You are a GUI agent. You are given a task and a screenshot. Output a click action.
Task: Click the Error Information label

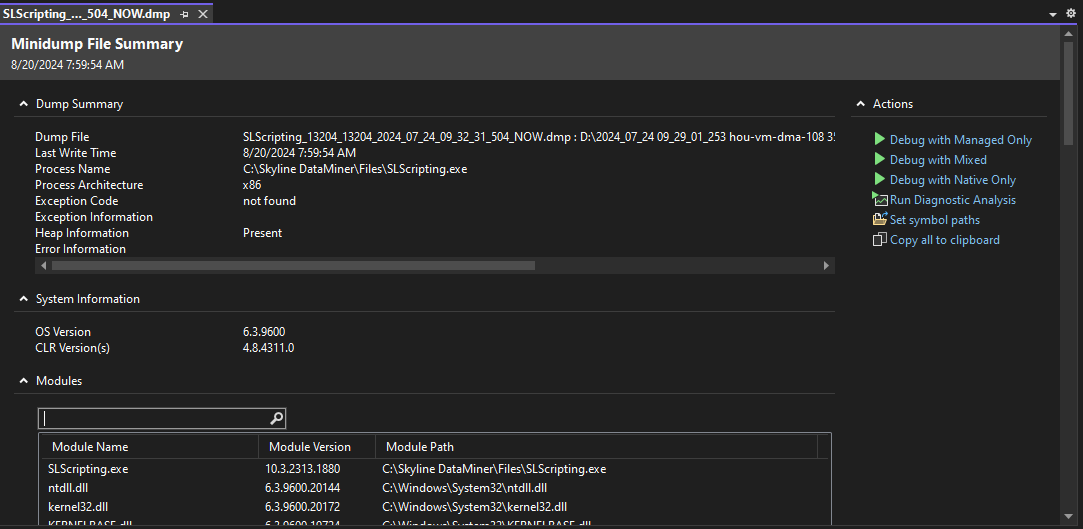point(80,249)
